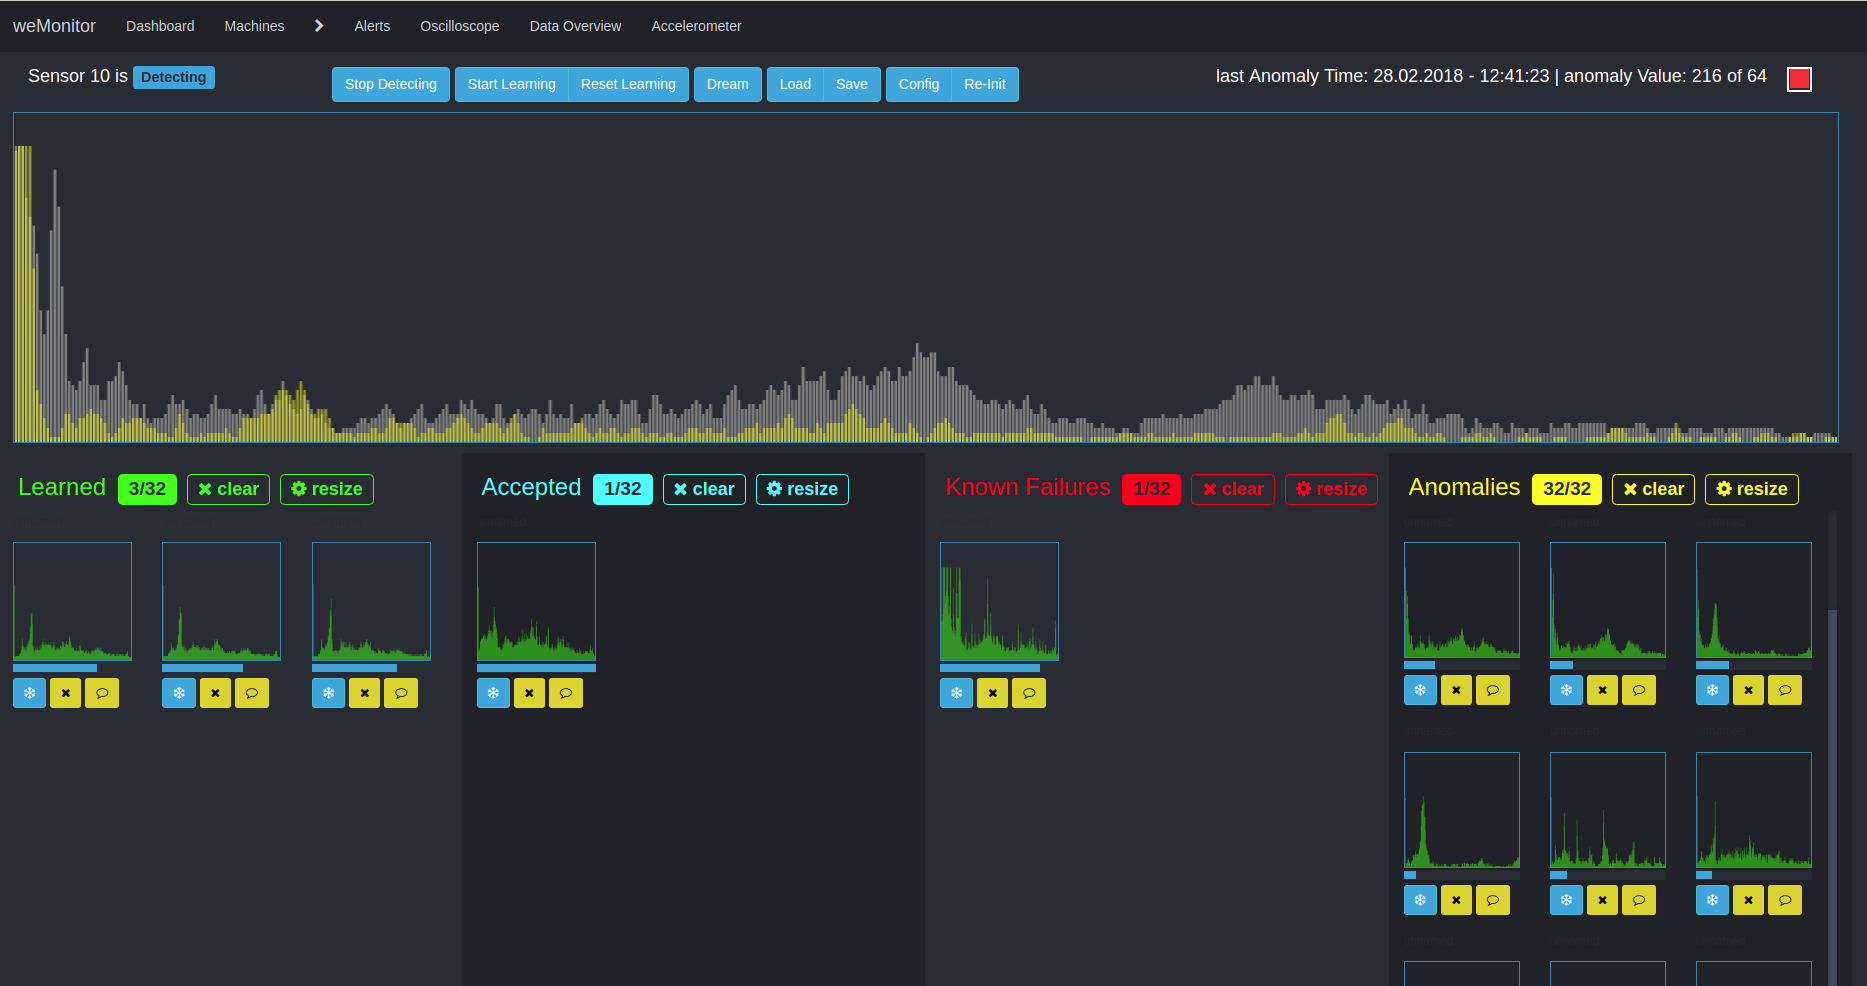Clear the Learned patterns list
1867x986 pixels.
[x=228, y=489]
